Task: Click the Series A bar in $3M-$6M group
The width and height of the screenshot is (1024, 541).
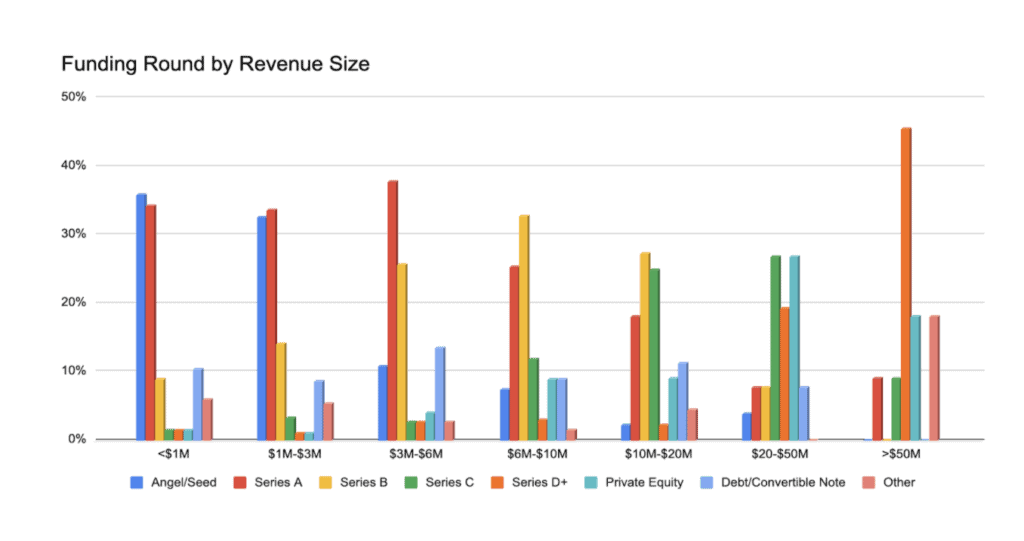Action: pos(392,310)
